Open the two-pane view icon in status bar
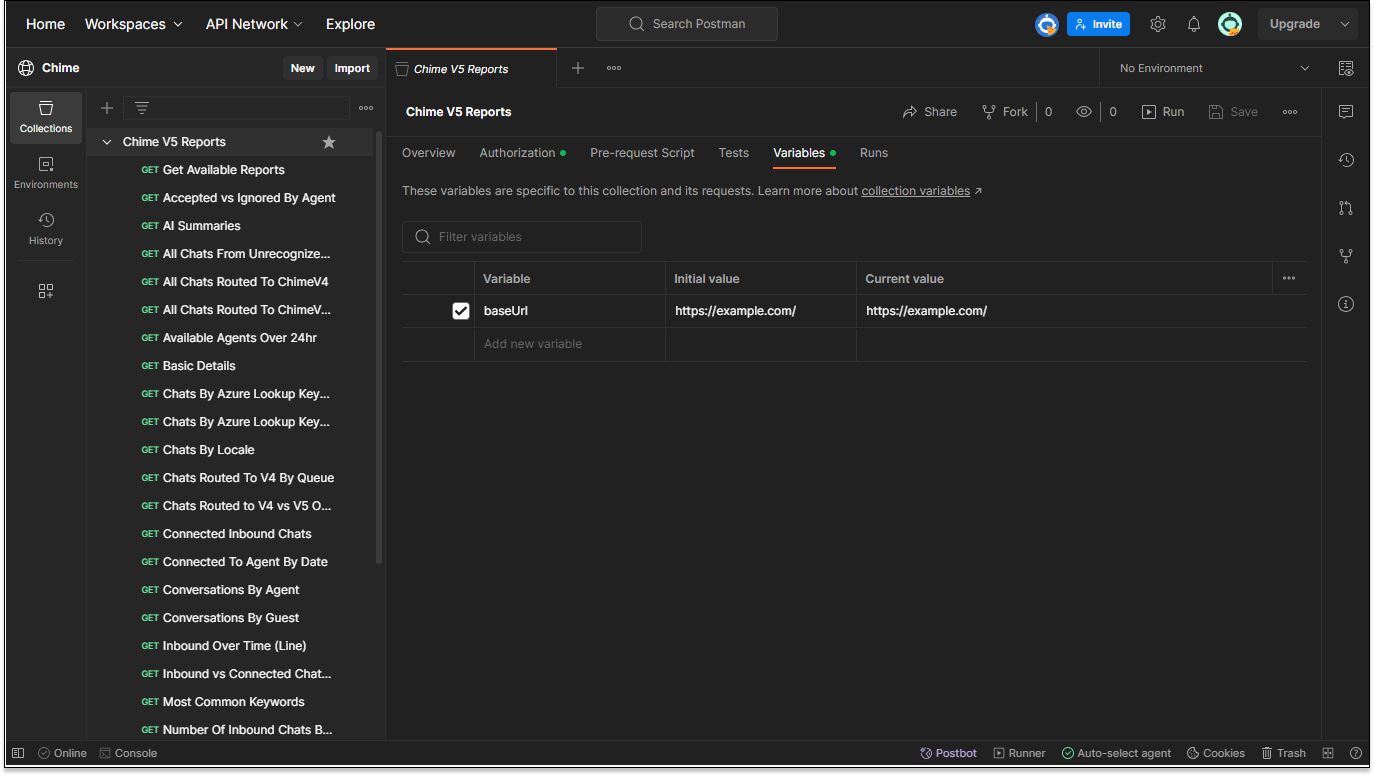The image size is (1374, 776). pyautogui.click(x=1328, y=753)
